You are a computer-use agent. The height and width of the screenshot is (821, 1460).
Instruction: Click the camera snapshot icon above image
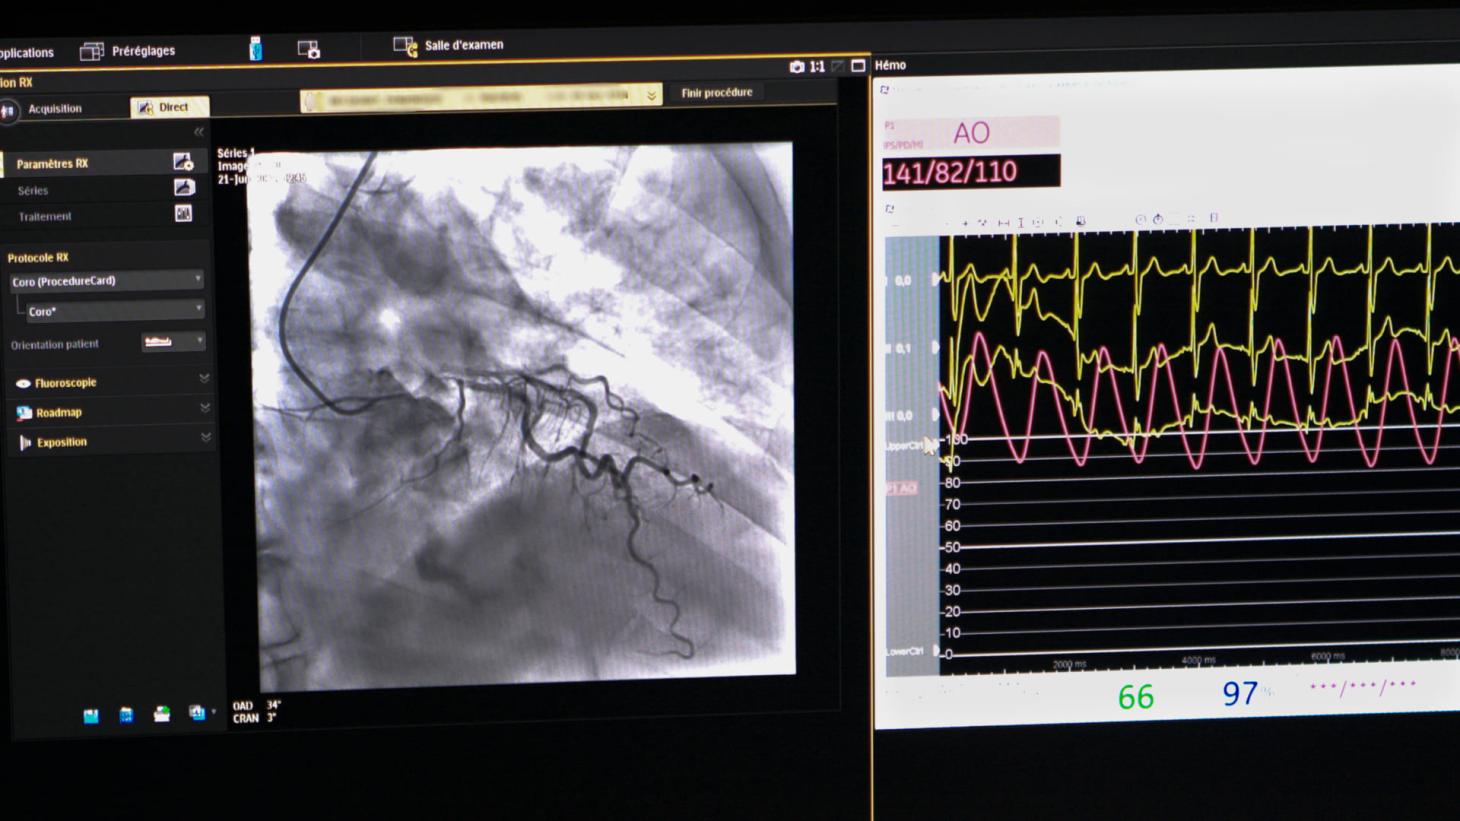click(x=796, y=67)
